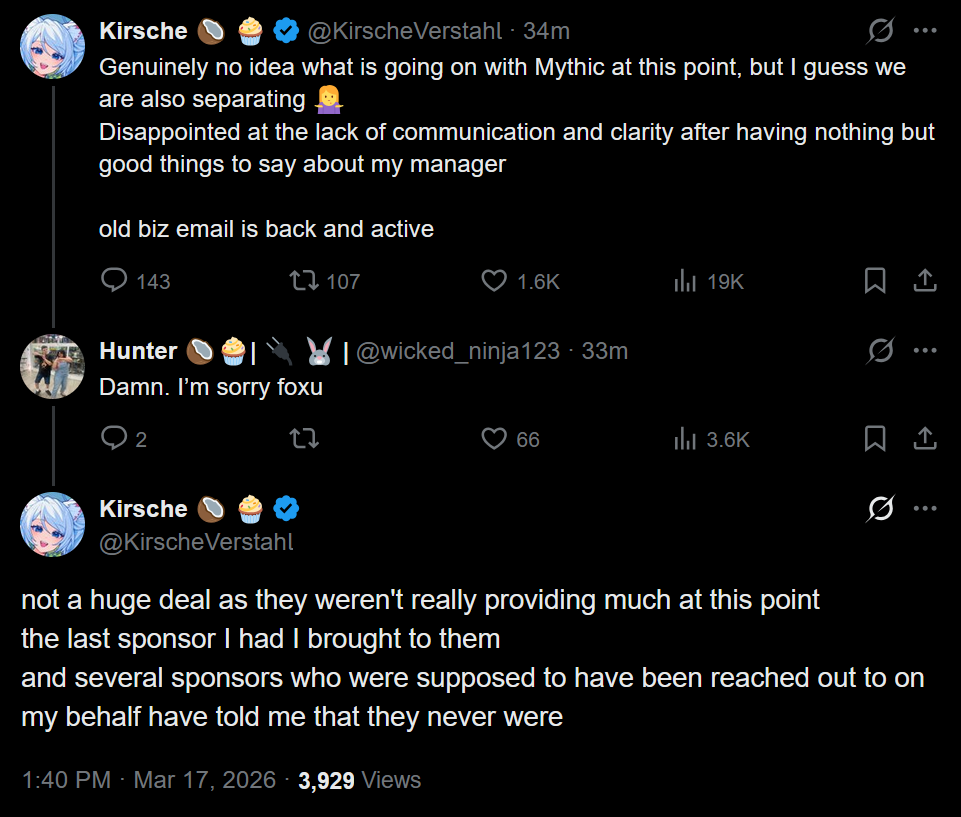Open the 1:40 PM Mar 17, 2026 timestamp
961x817 pixels.
(x=148, y=780)
